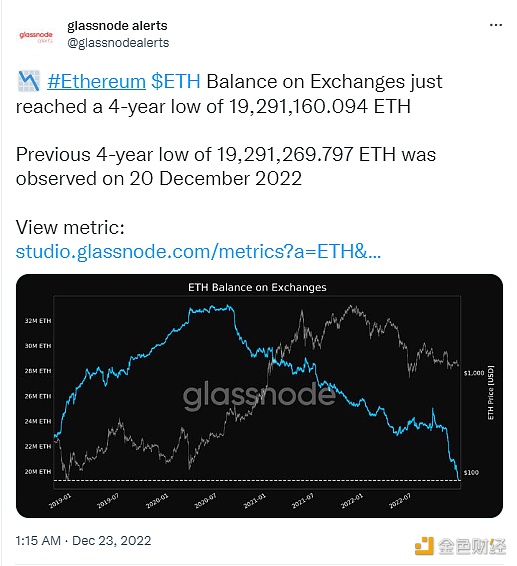Open the ETH Balance on Exchanges chart image
The height and width of the screenshot is (566, 517).
click(259, 396)
